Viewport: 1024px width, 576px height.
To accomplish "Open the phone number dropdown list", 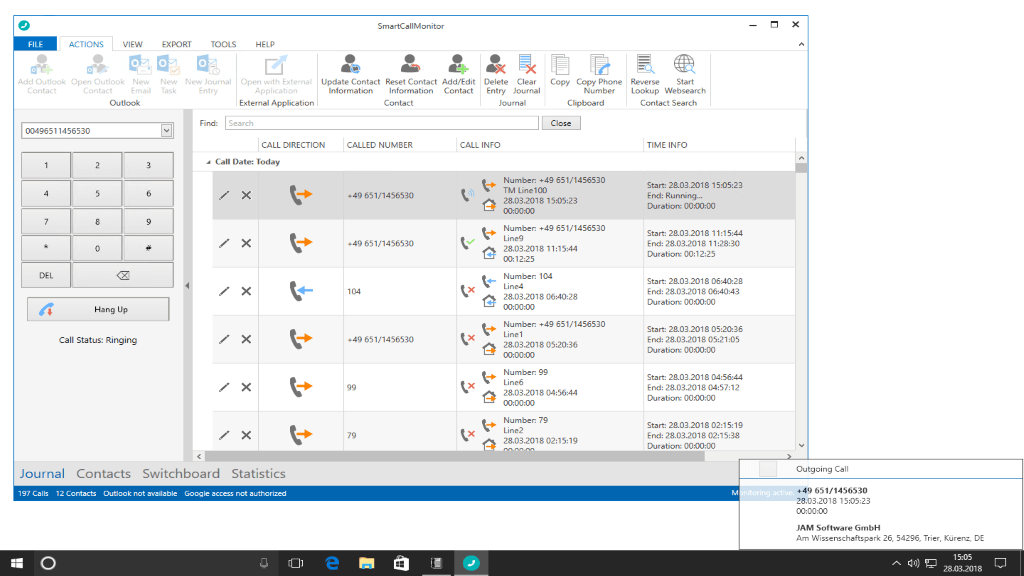I will pyautogui.click(x=167, y=131).
